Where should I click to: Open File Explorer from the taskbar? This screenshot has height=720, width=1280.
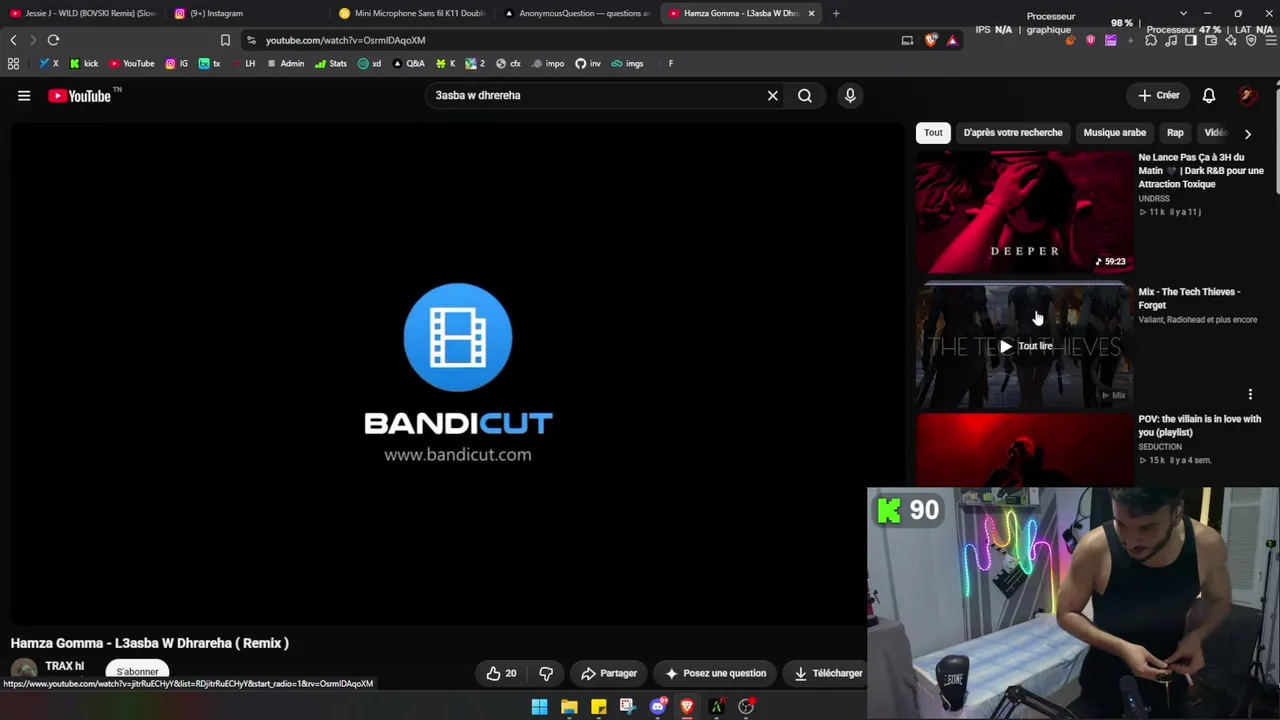tap(569, 707)
